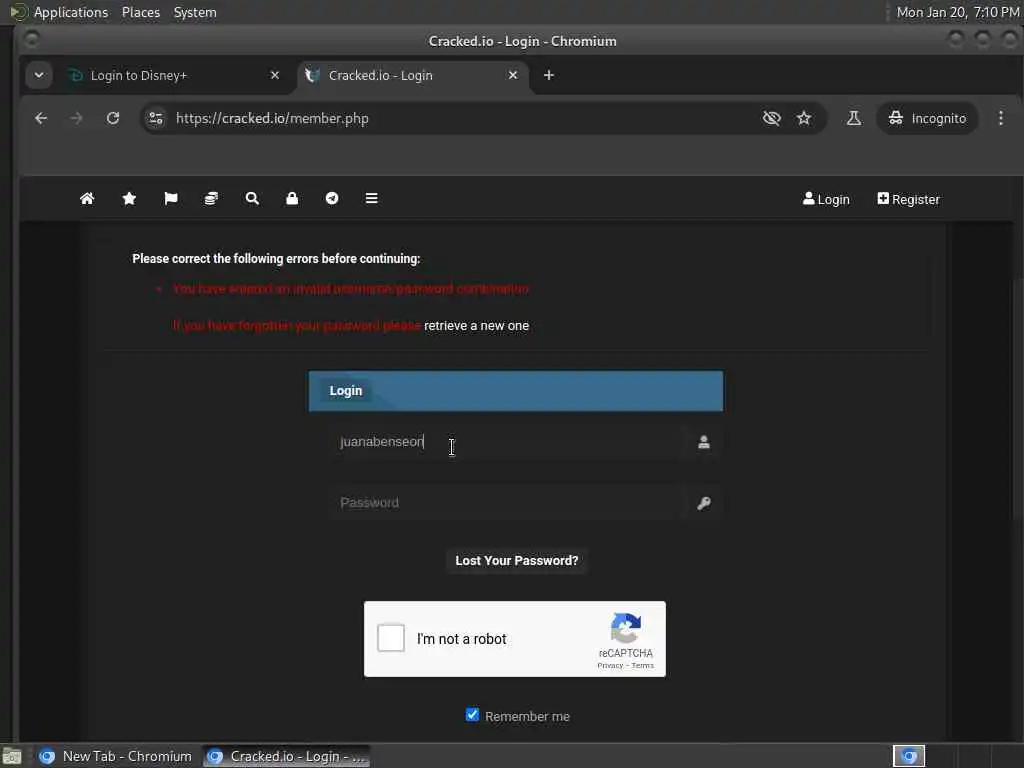Bookmark this page with the star icon

click(804, 118)
